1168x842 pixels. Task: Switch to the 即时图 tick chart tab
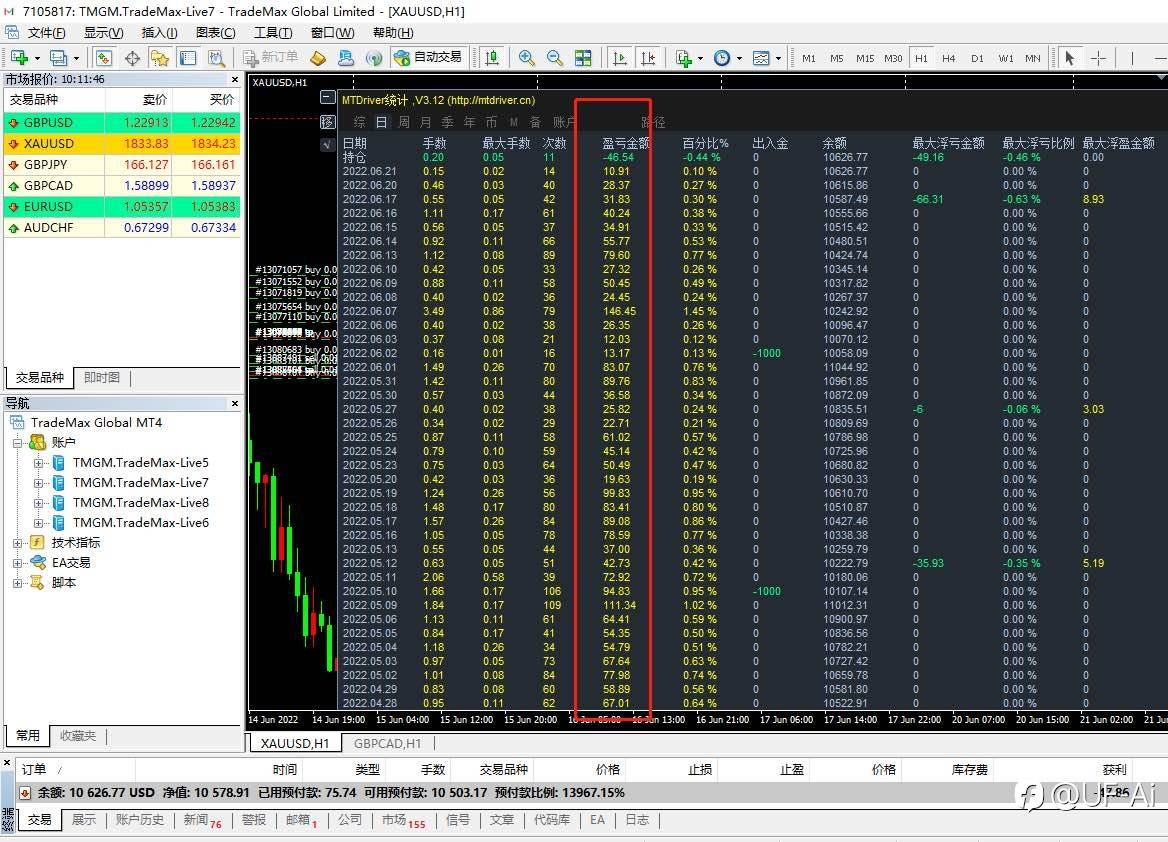[102, 378]
